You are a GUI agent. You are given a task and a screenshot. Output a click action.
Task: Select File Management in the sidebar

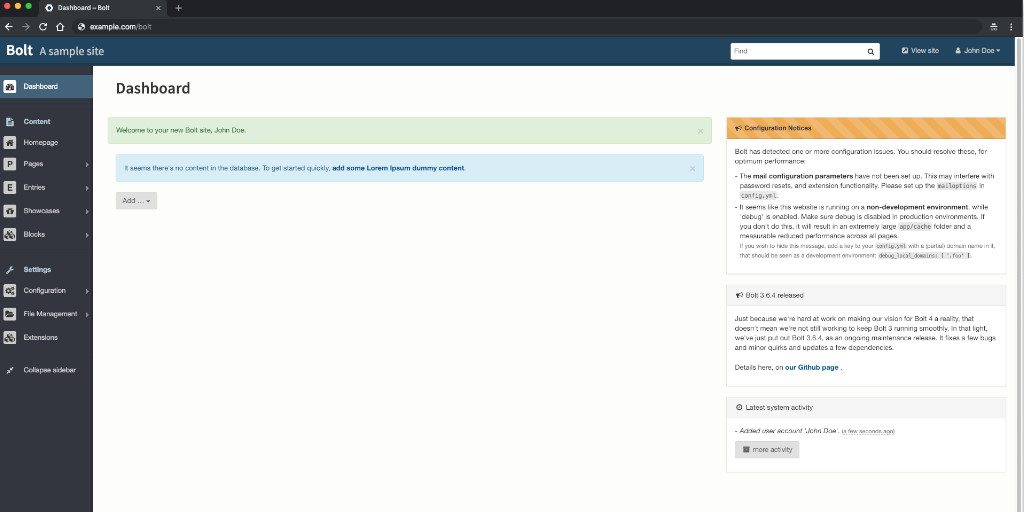50,314
